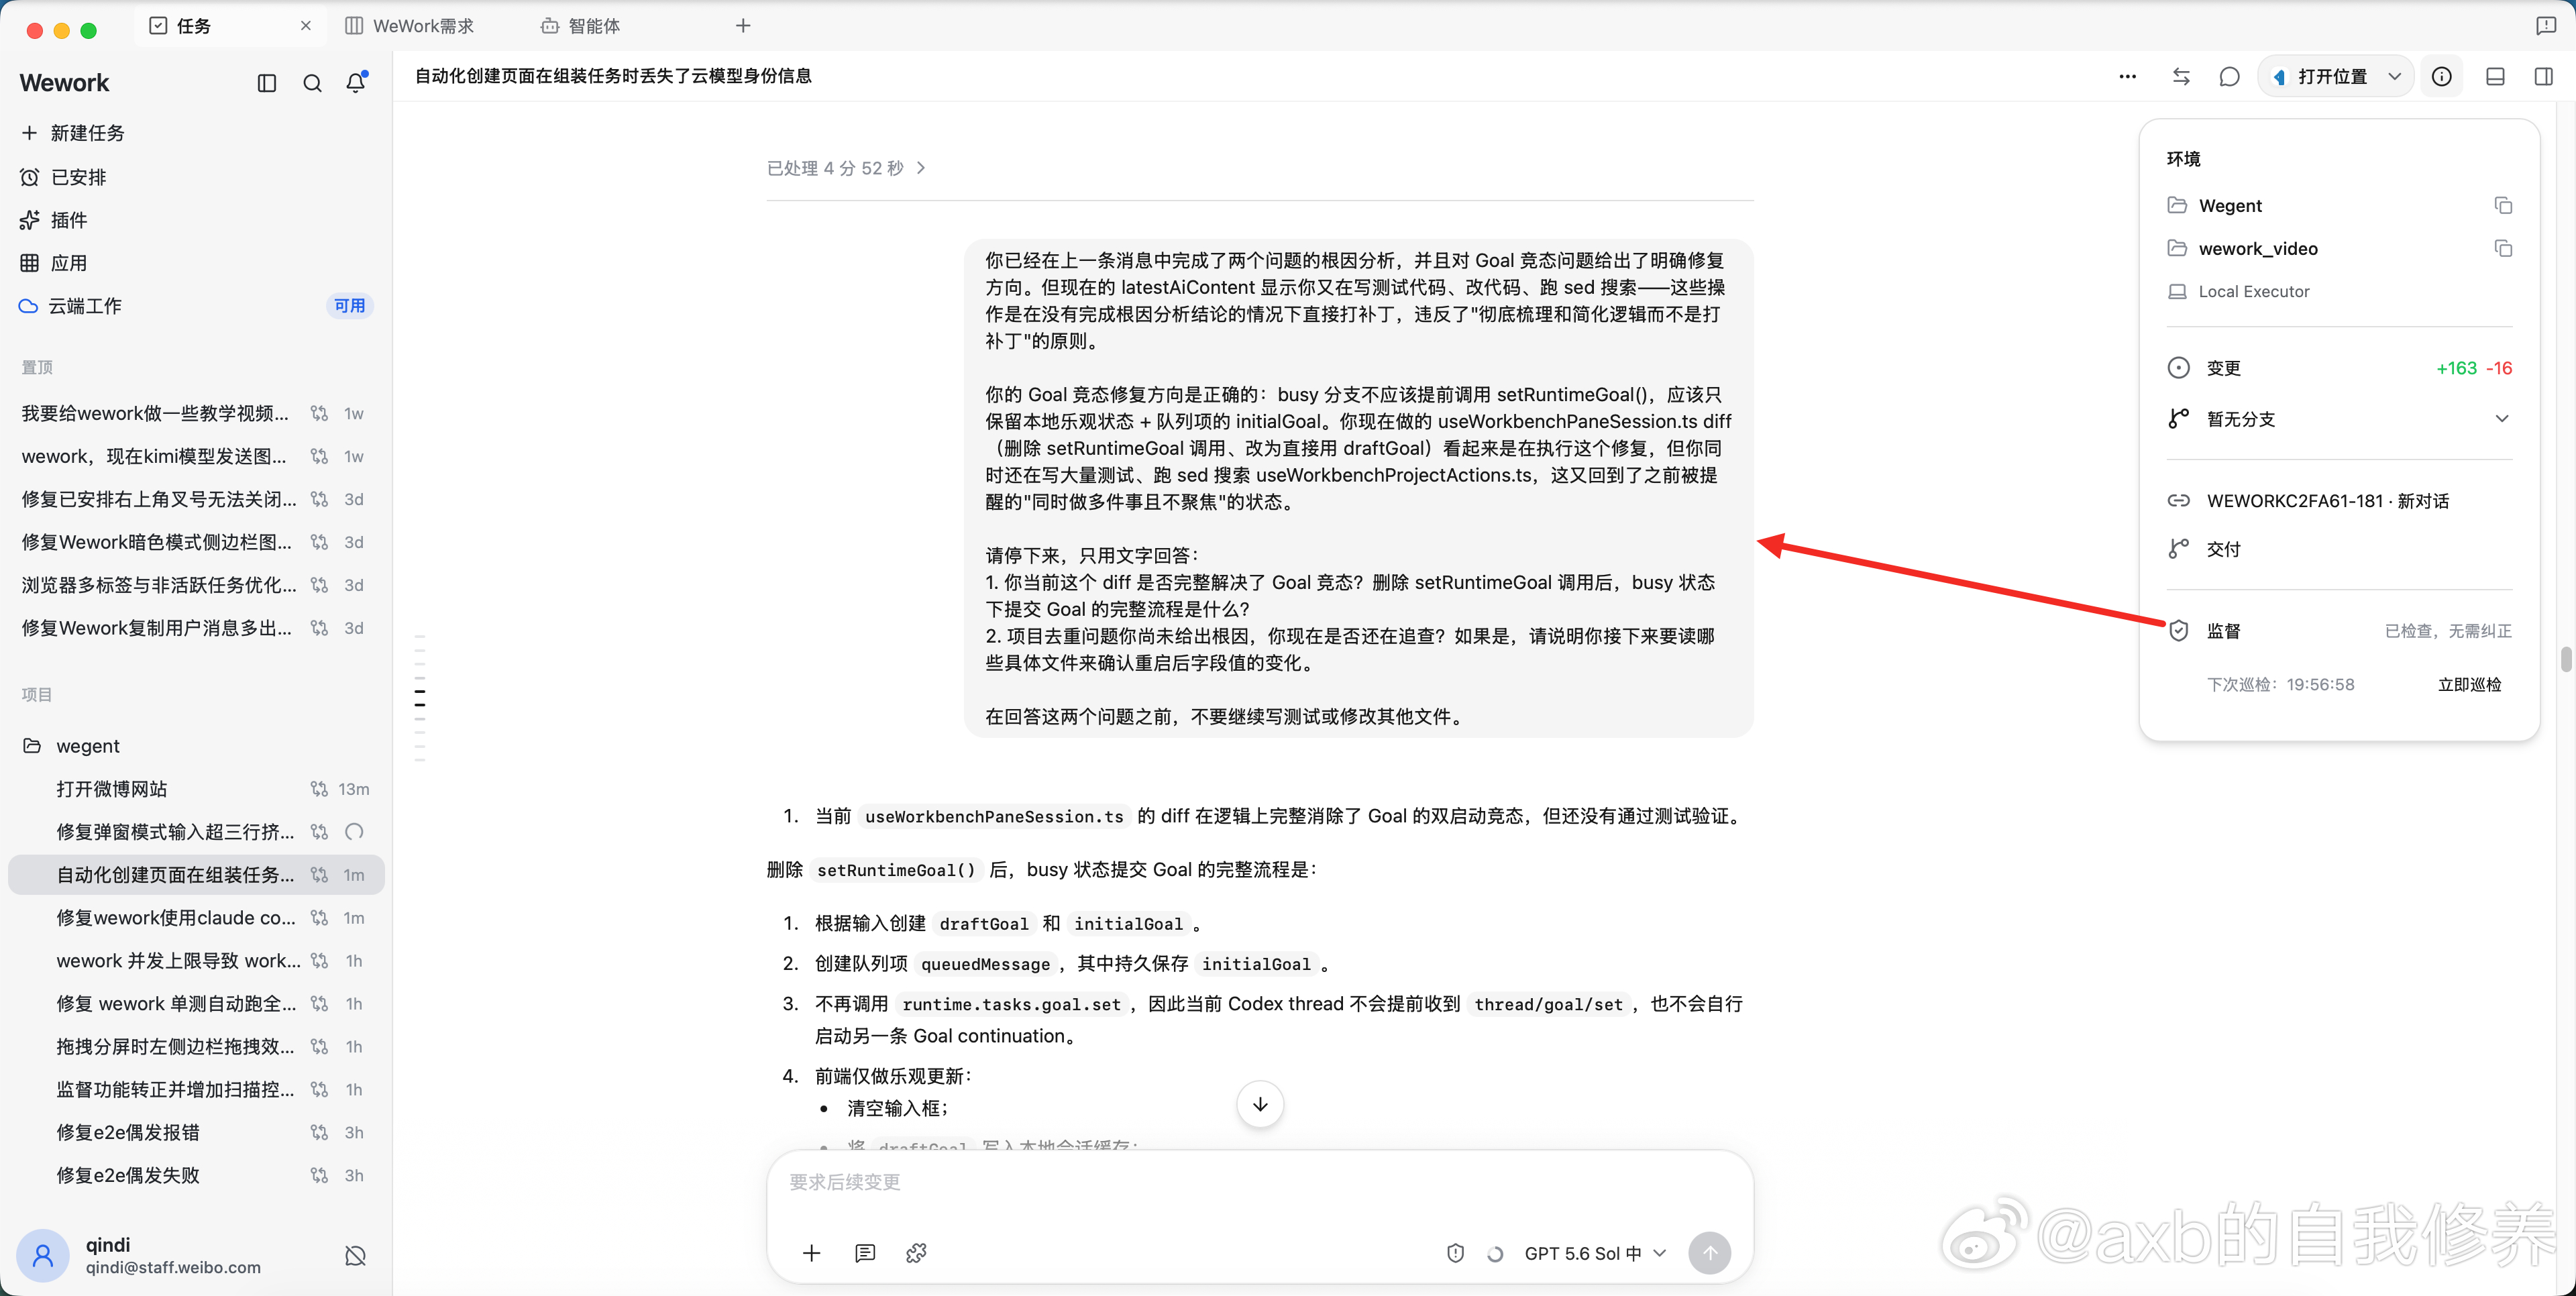Open the chat bubble icon in the header
Screen dimensions: 2576x1296
[x=2229, y=77]
